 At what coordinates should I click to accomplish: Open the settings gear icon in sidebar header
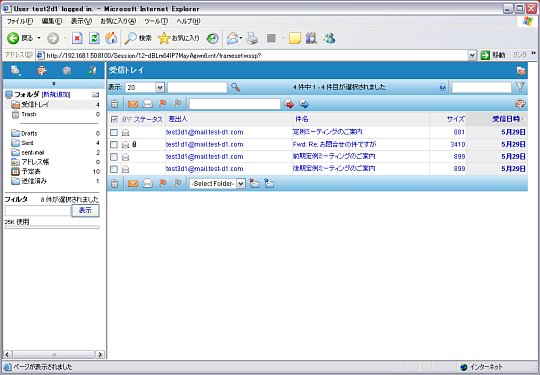pos(67,71)
